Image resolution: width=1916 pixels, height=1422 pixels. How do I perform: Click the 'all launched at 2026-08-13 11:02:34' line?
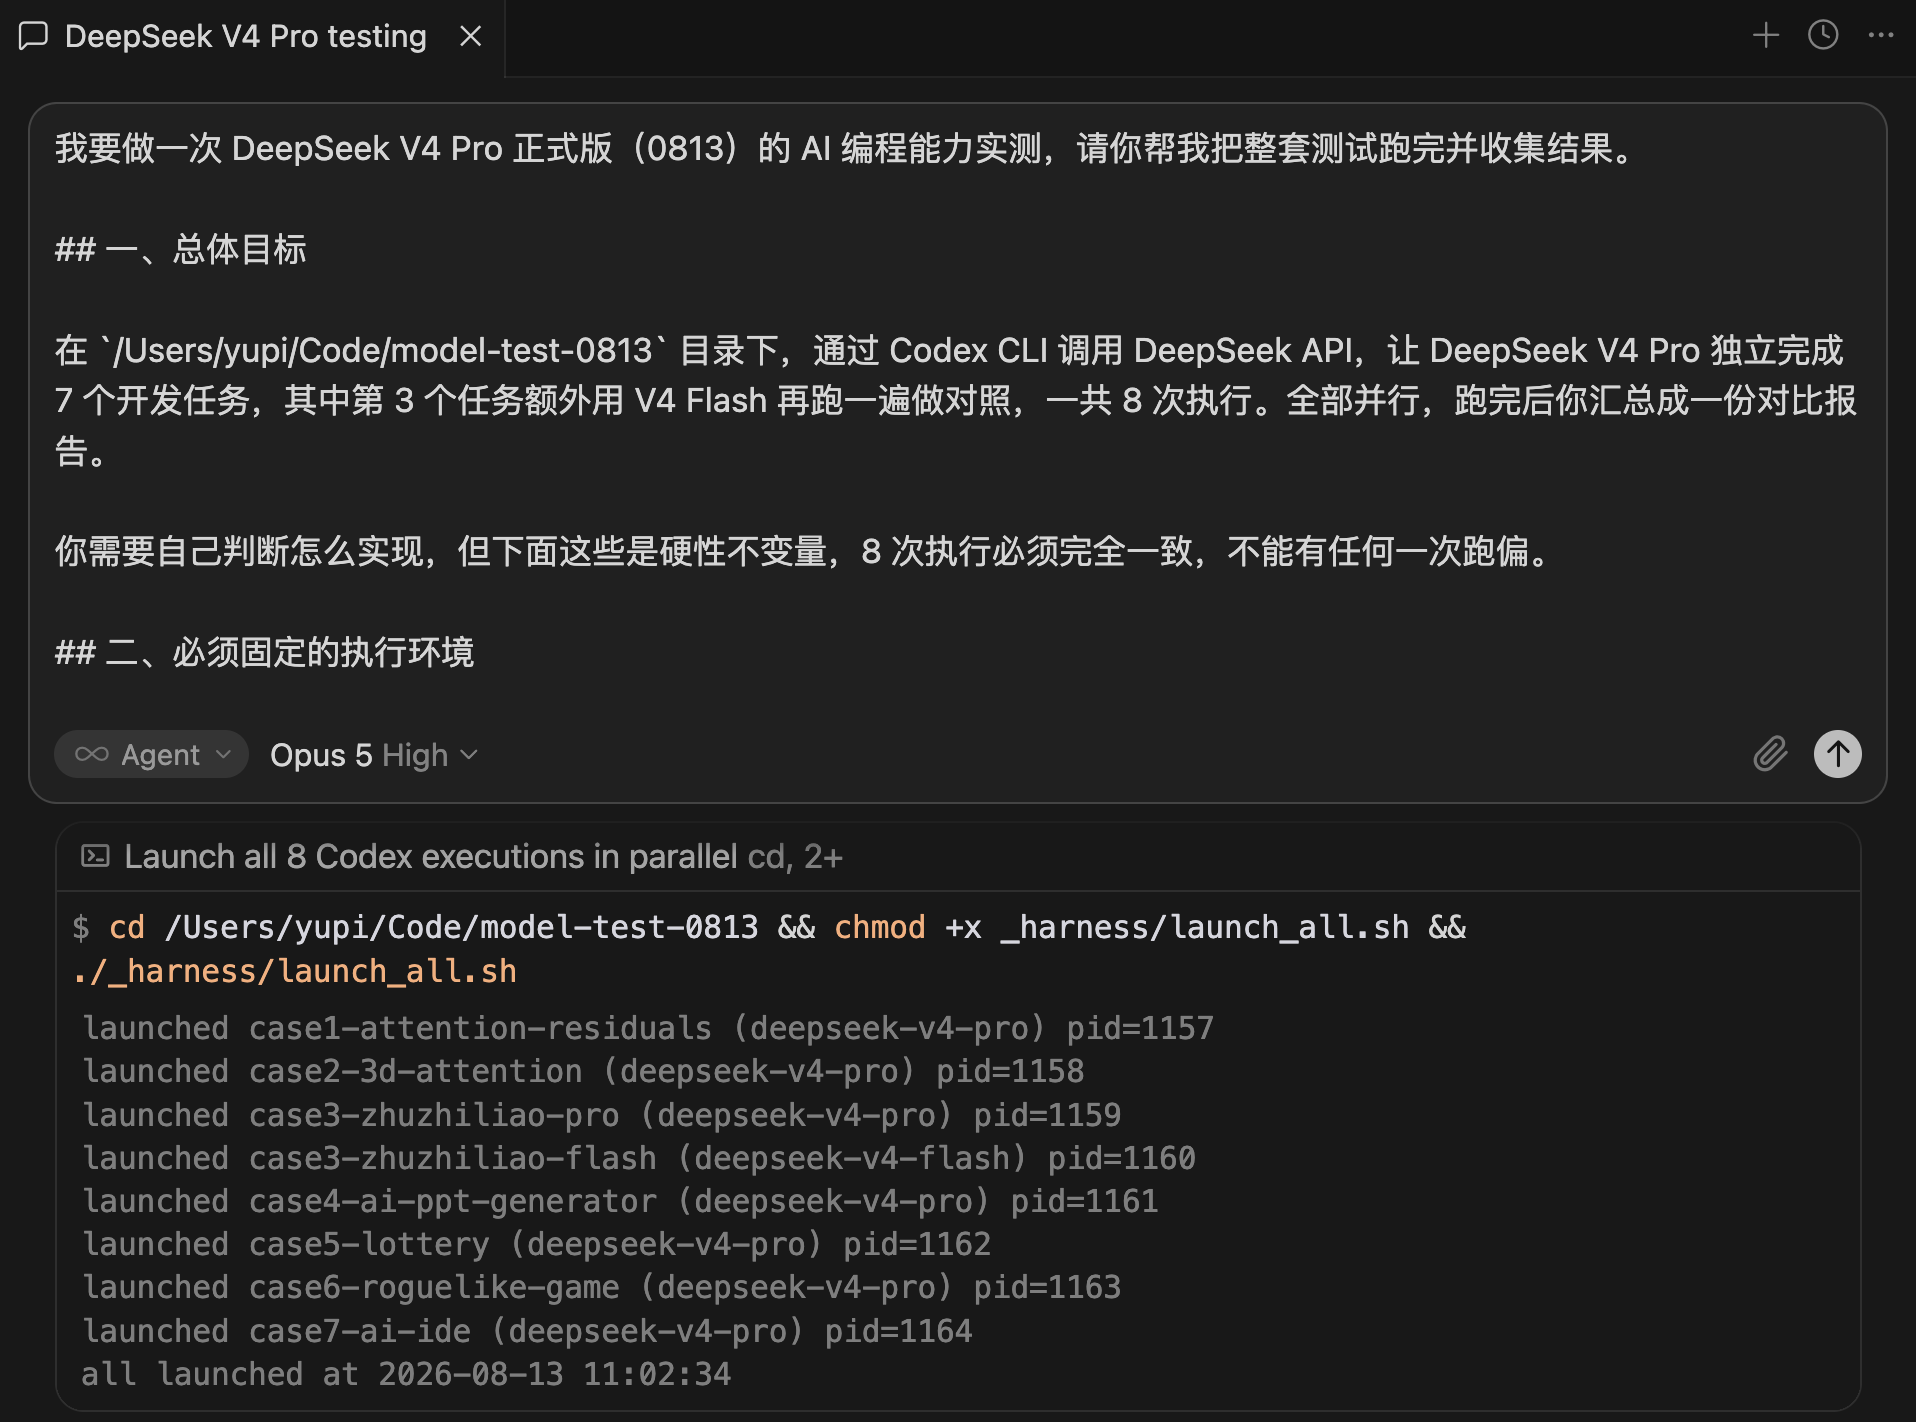(x=406, y=1374)
